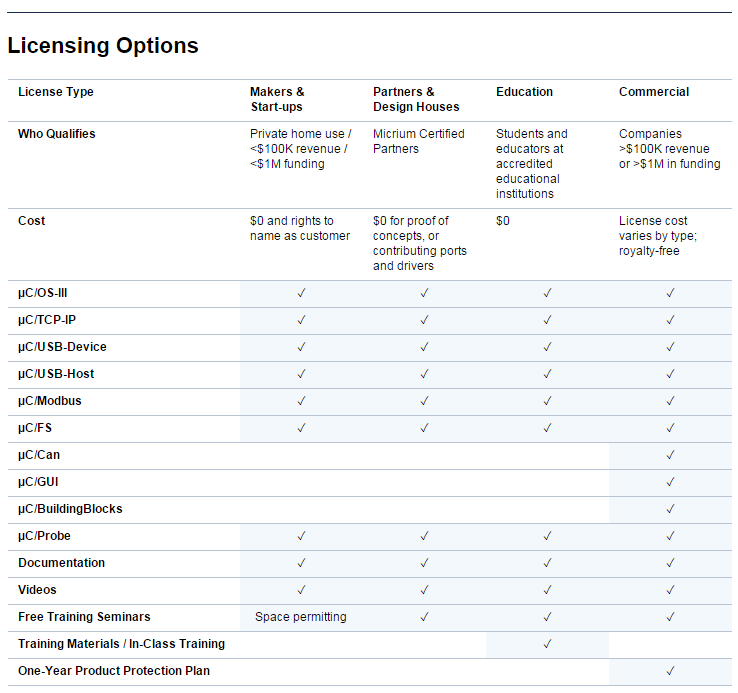Click the Education column header
Viewport: 738px width, 693px height.
pos(524,92)
